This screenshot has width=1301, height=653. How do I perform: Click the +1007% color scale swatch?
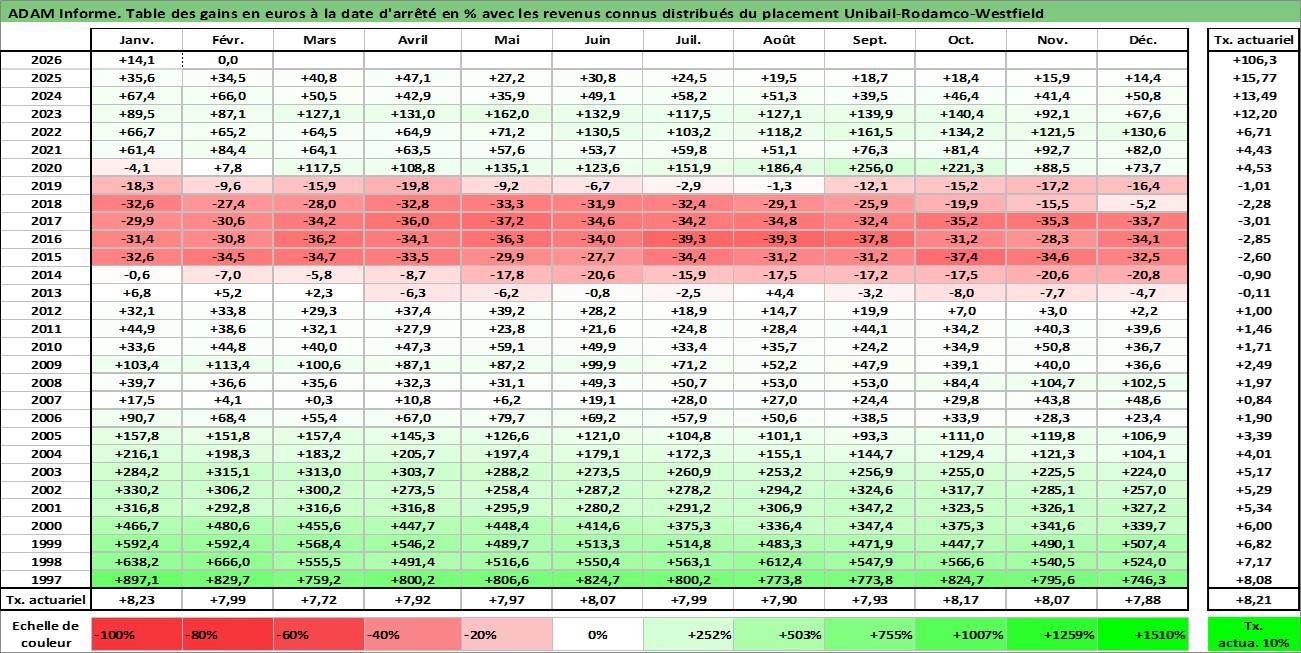click(x=960, y=634)
